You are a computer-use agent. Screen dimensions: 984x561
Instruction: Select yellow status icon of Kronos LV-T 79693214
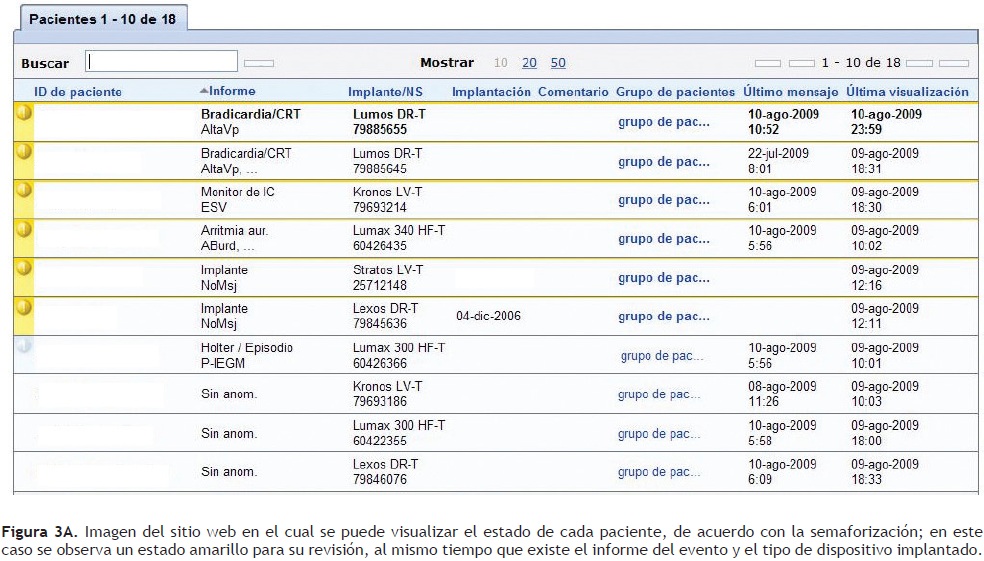pos(23,190)
